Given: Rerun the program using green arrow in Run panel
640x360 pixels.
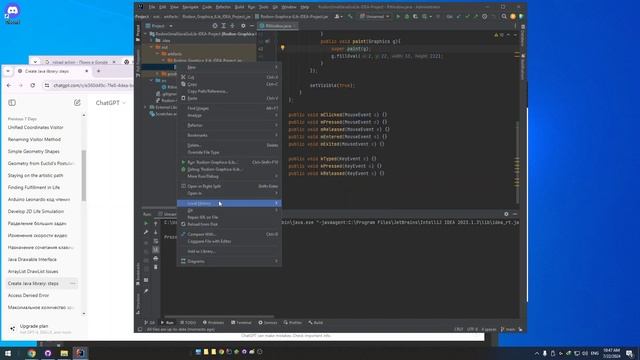Looking at the screenshot, I should [x=146, y=224].
